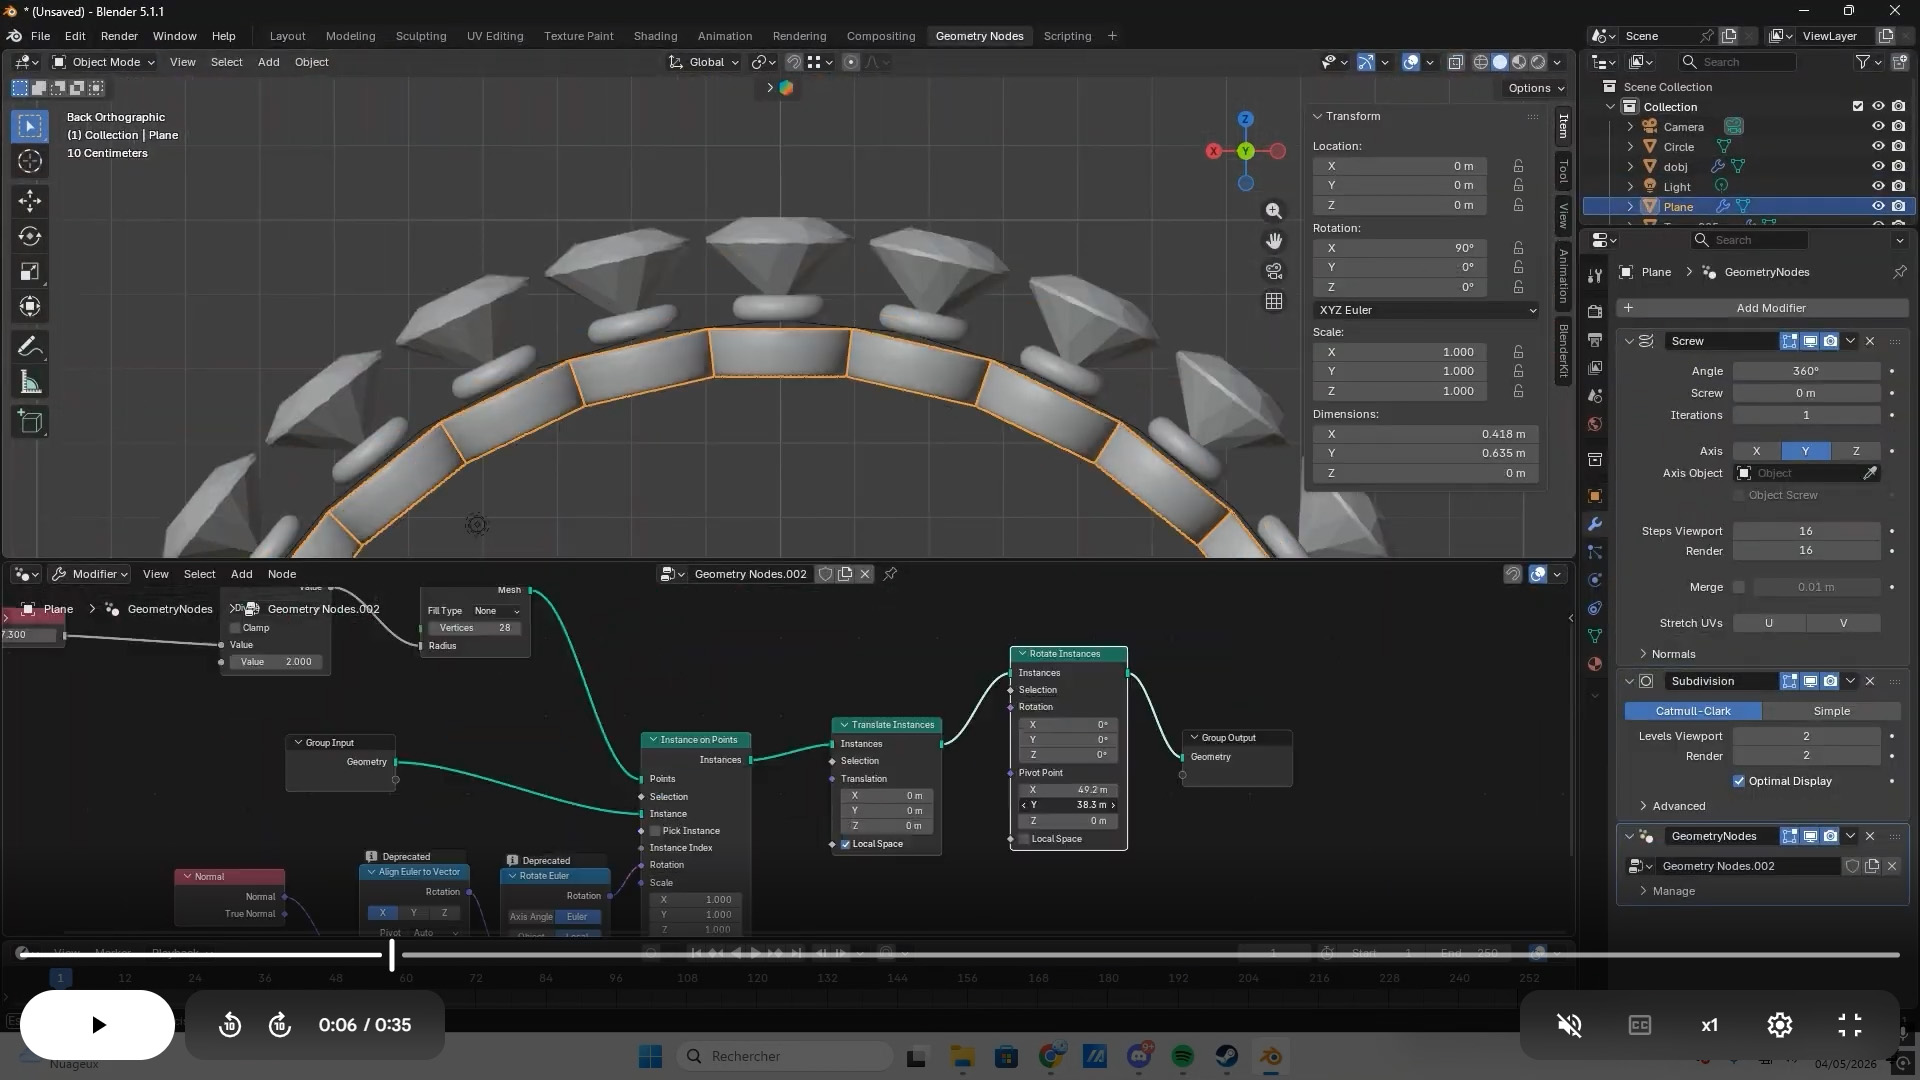Select the Annotate tool
Viewport: 1920px width, 1080px height.
pos(30,347)
